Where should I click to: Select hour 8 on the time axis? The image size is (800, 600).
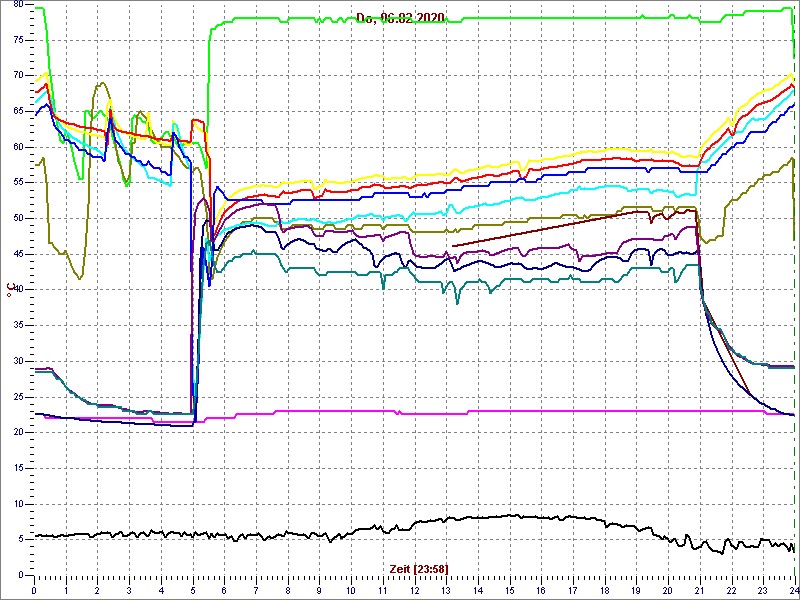pyautogui.click(x=288, y=590)
